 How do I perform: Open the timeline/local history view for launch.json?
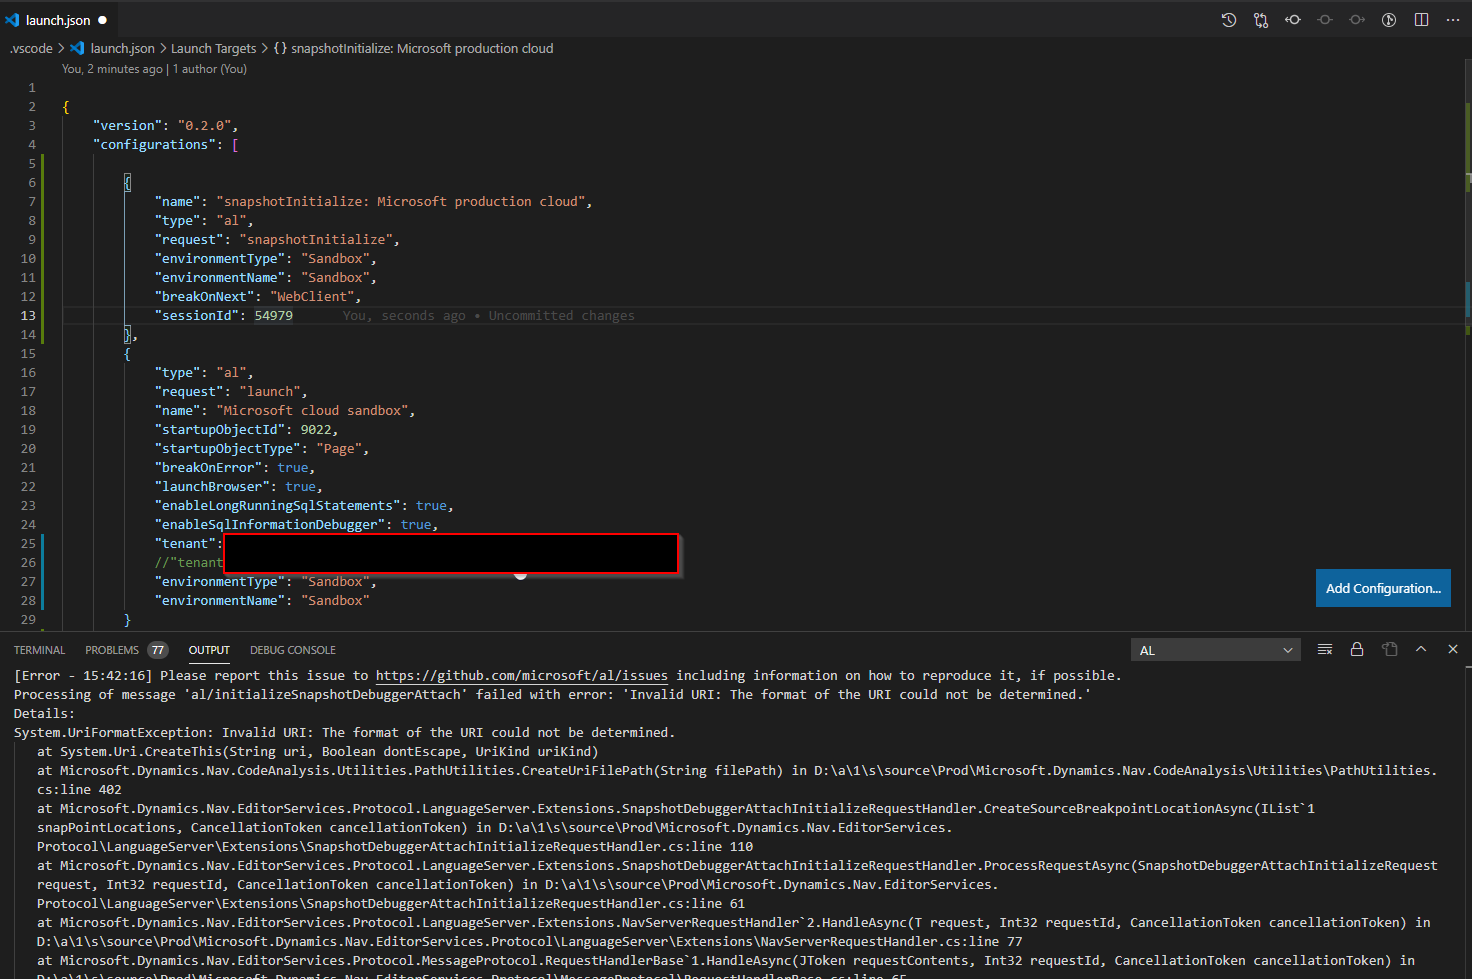point(1229,19)
